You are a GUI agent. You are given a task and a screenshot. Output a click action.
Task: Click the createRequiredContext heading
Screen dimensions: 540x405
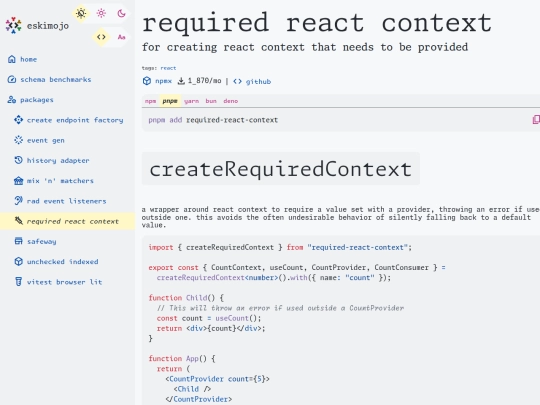coord(281,169)
